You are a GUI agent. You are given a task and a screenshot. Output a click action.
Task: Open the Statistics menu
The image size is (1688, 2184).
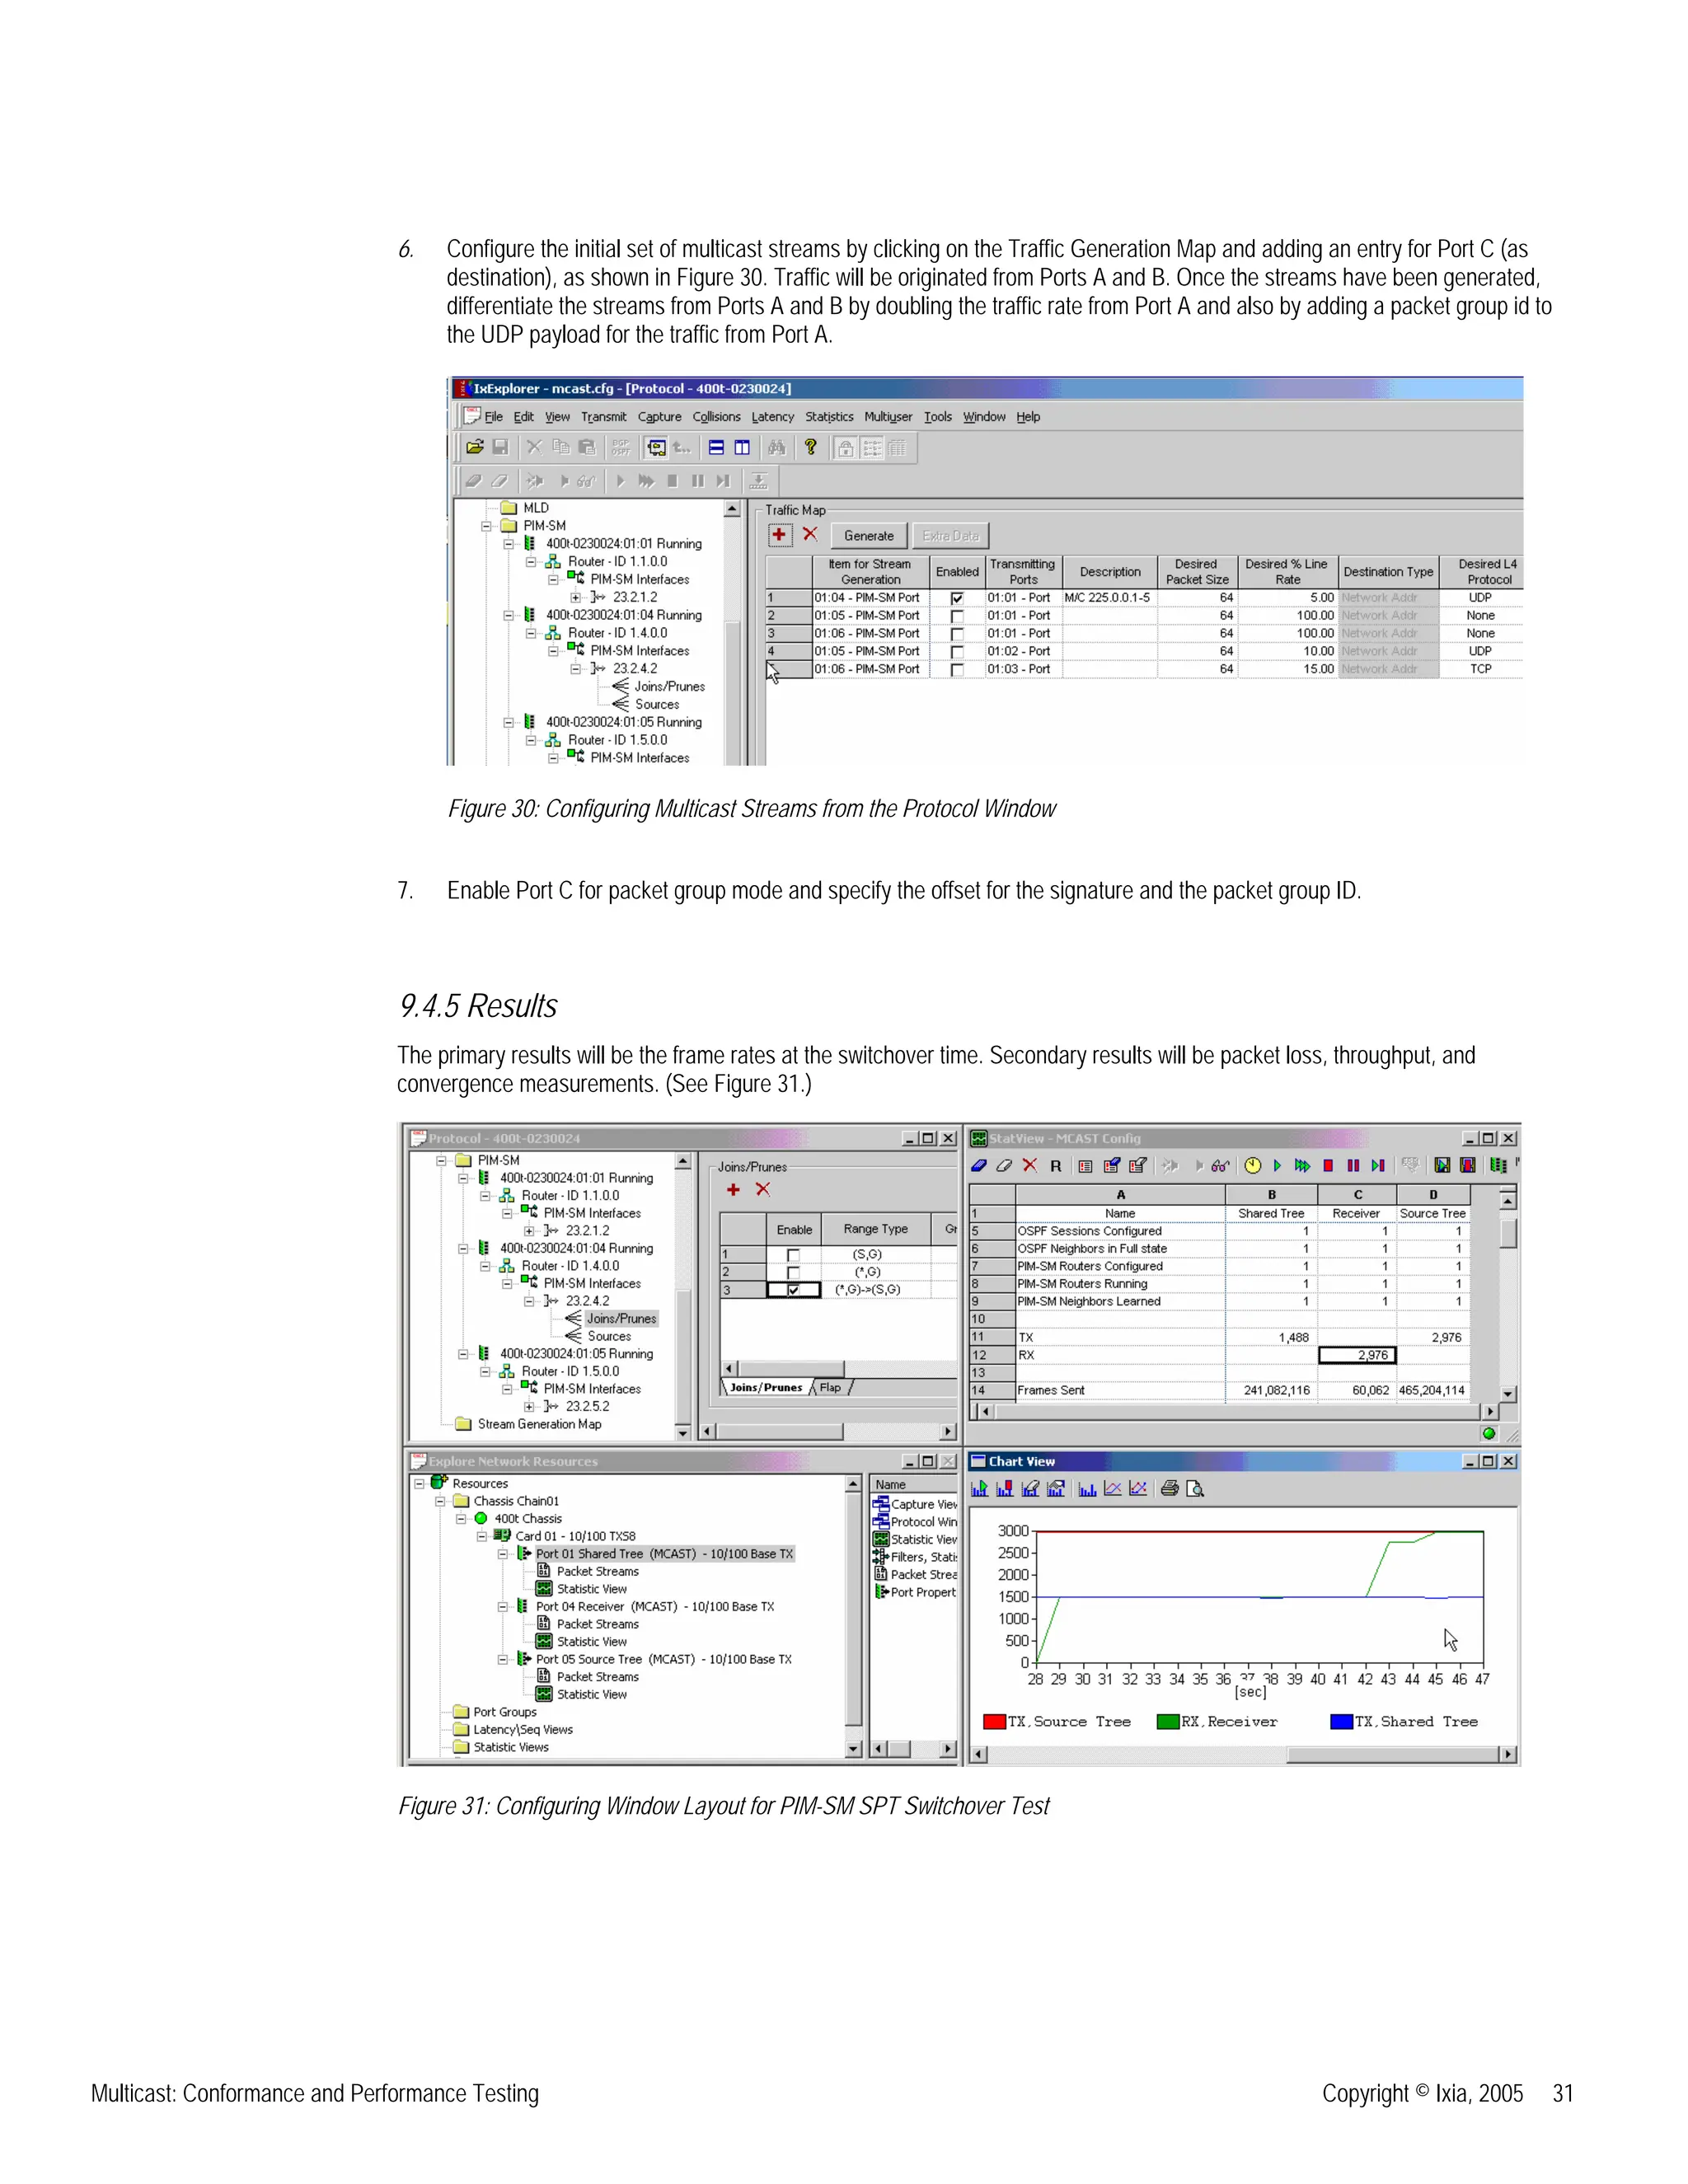click(829, 417)
